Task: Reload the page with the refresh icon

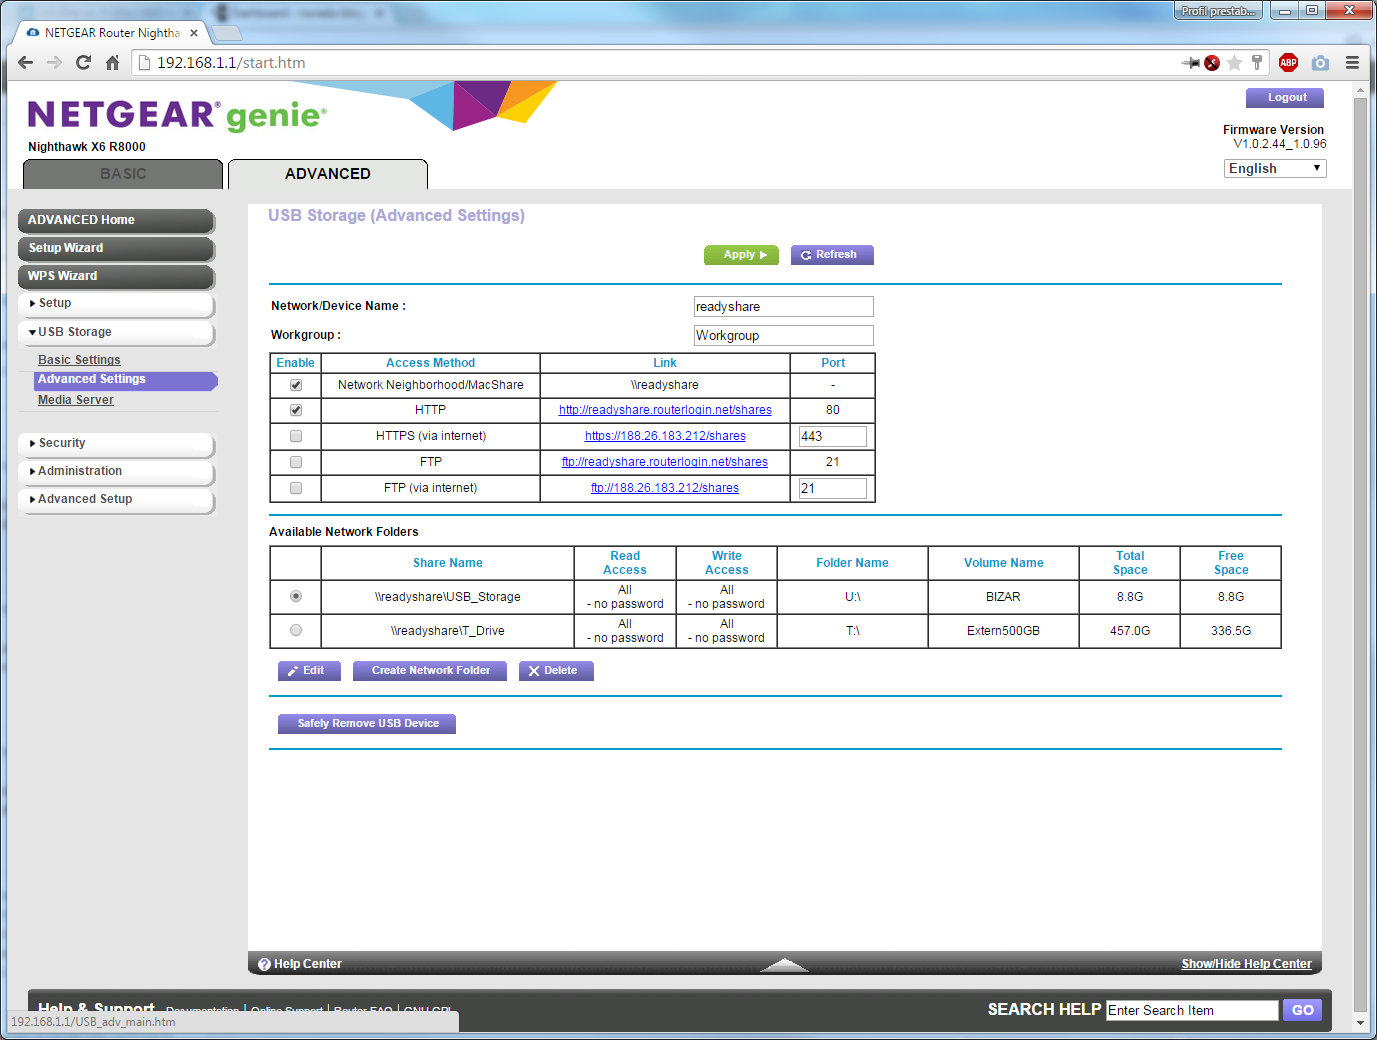Action: point(83,63)
